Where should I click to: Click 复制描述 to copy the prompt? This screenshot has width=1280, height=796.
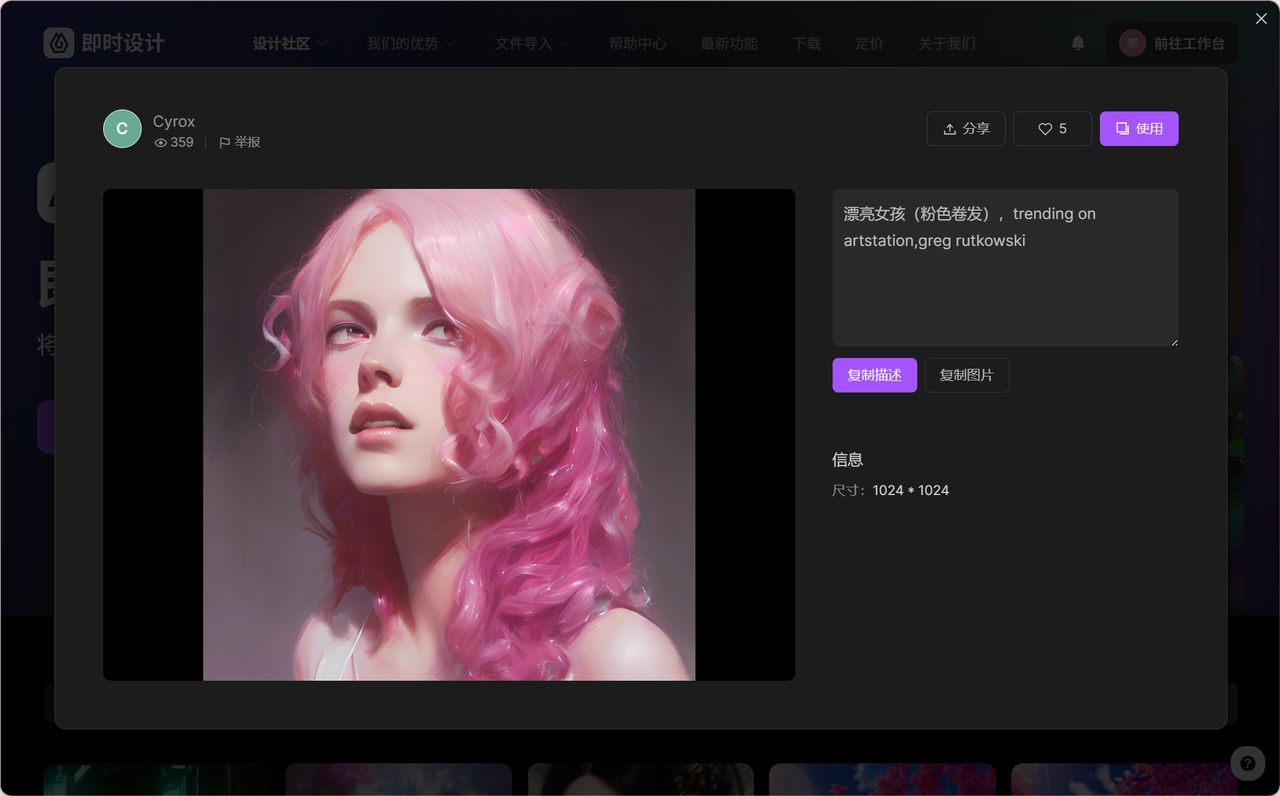pyautogui.click(x=874, y=375)
